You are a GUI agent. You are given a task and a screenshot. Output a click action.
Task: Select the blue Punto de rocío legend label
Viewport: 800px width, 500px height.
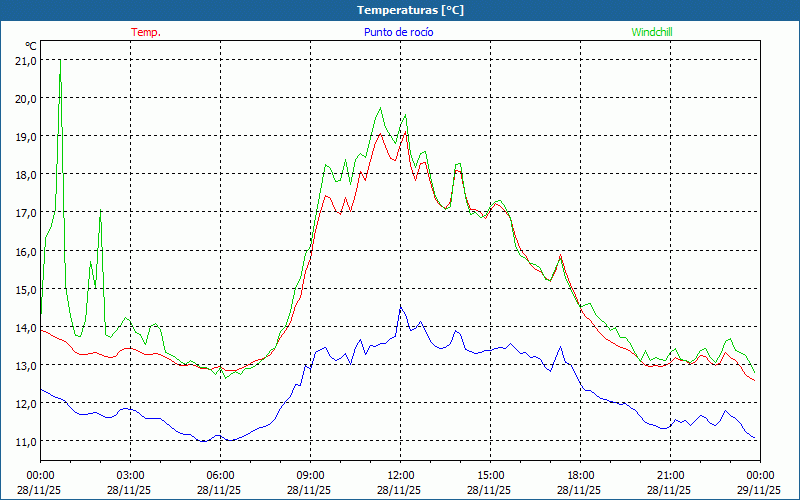point(398,32)
